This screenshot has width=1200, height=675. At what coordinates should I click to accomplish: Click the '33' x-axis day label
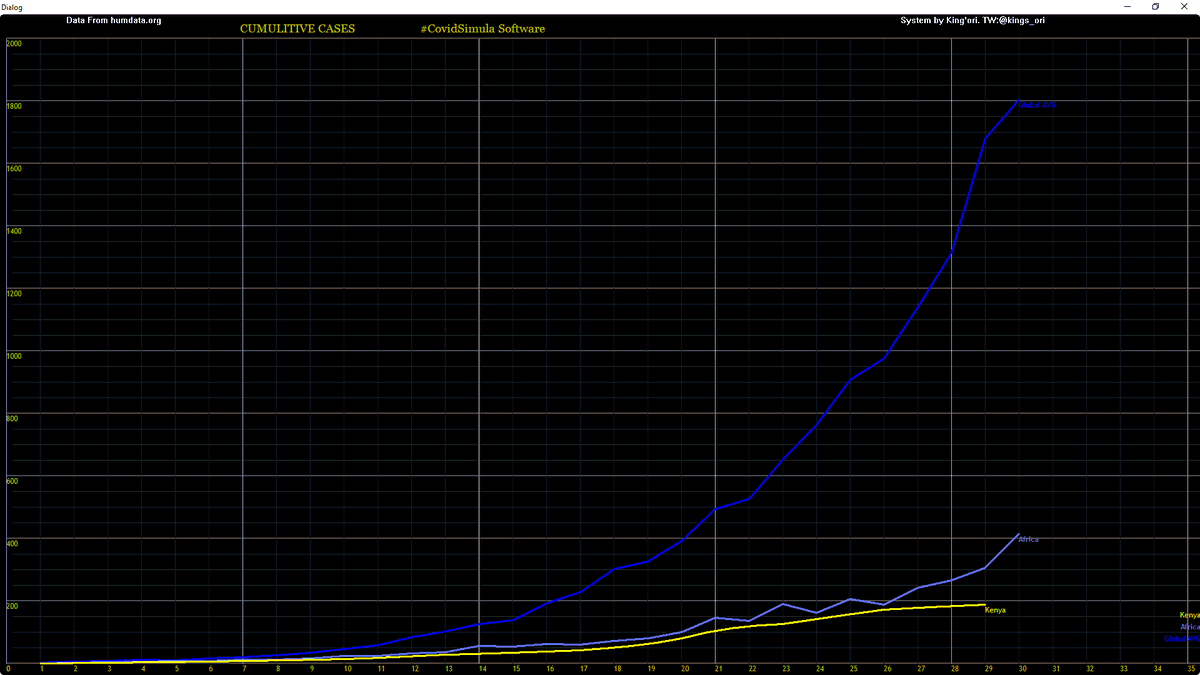1123,668
